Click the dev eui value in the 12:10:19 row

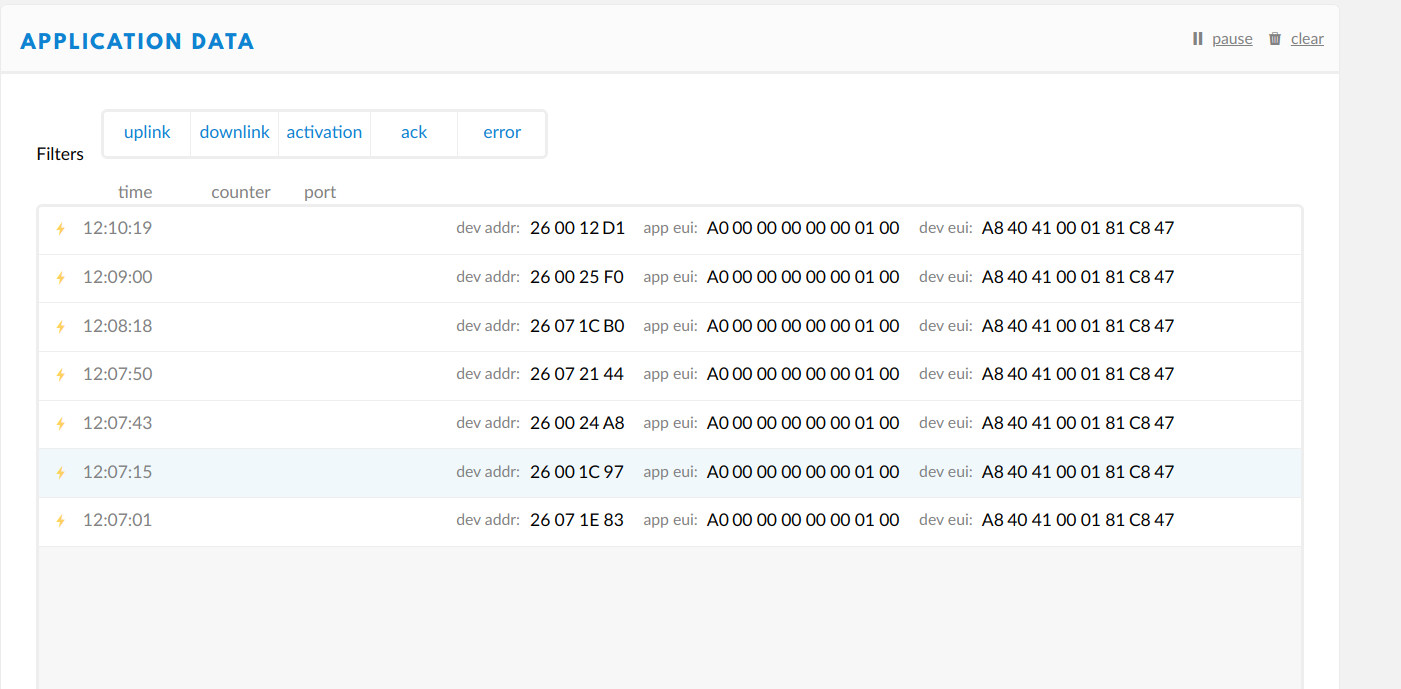[x=1078, y=228]
